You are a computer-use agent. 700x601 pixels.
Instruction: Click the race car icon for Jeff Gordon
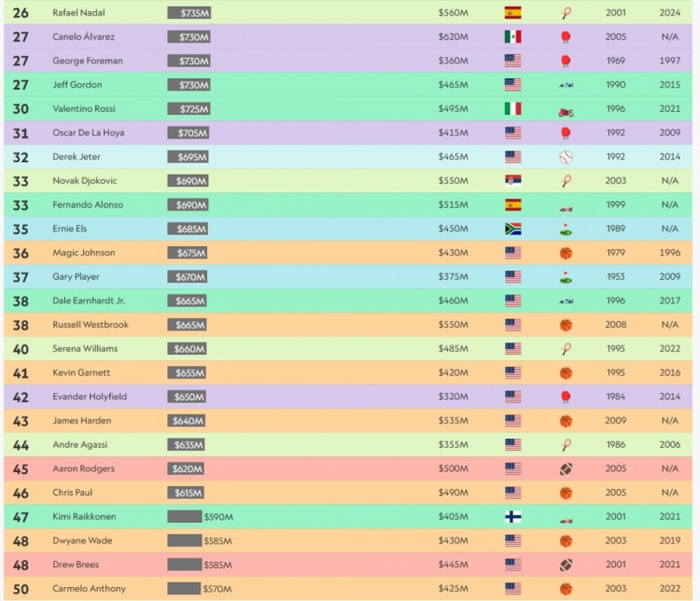566,85
